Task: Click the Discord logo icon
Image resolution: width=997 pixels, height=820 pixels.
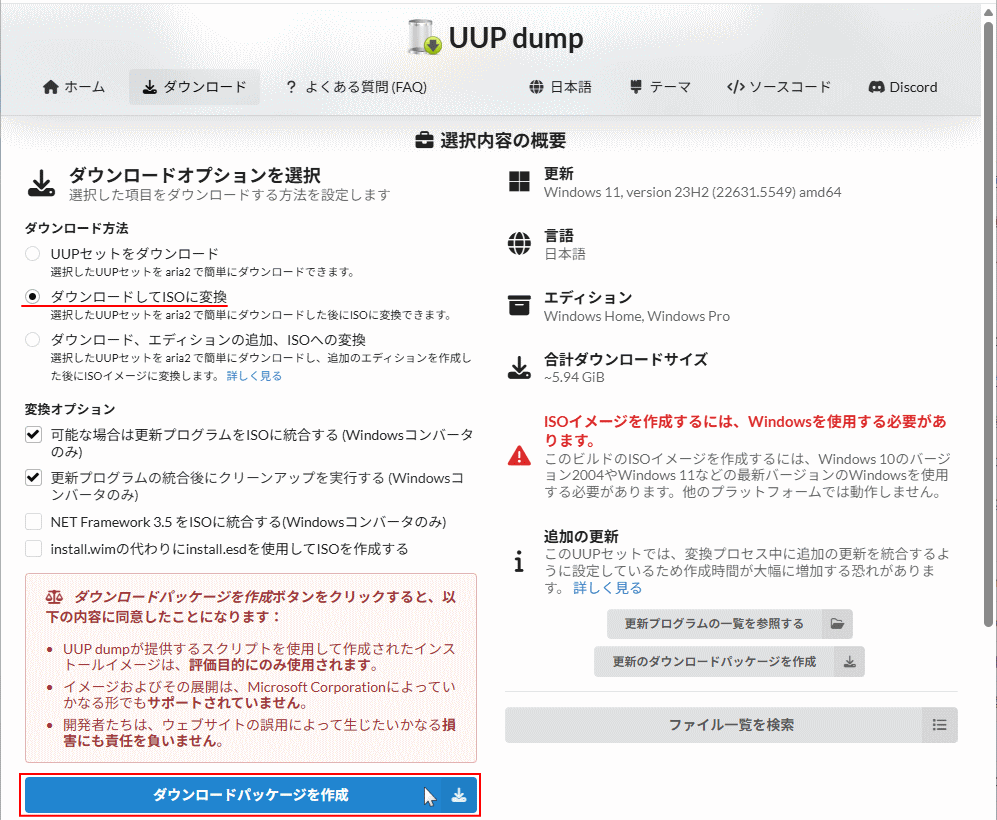Action: tap(877, 87)
